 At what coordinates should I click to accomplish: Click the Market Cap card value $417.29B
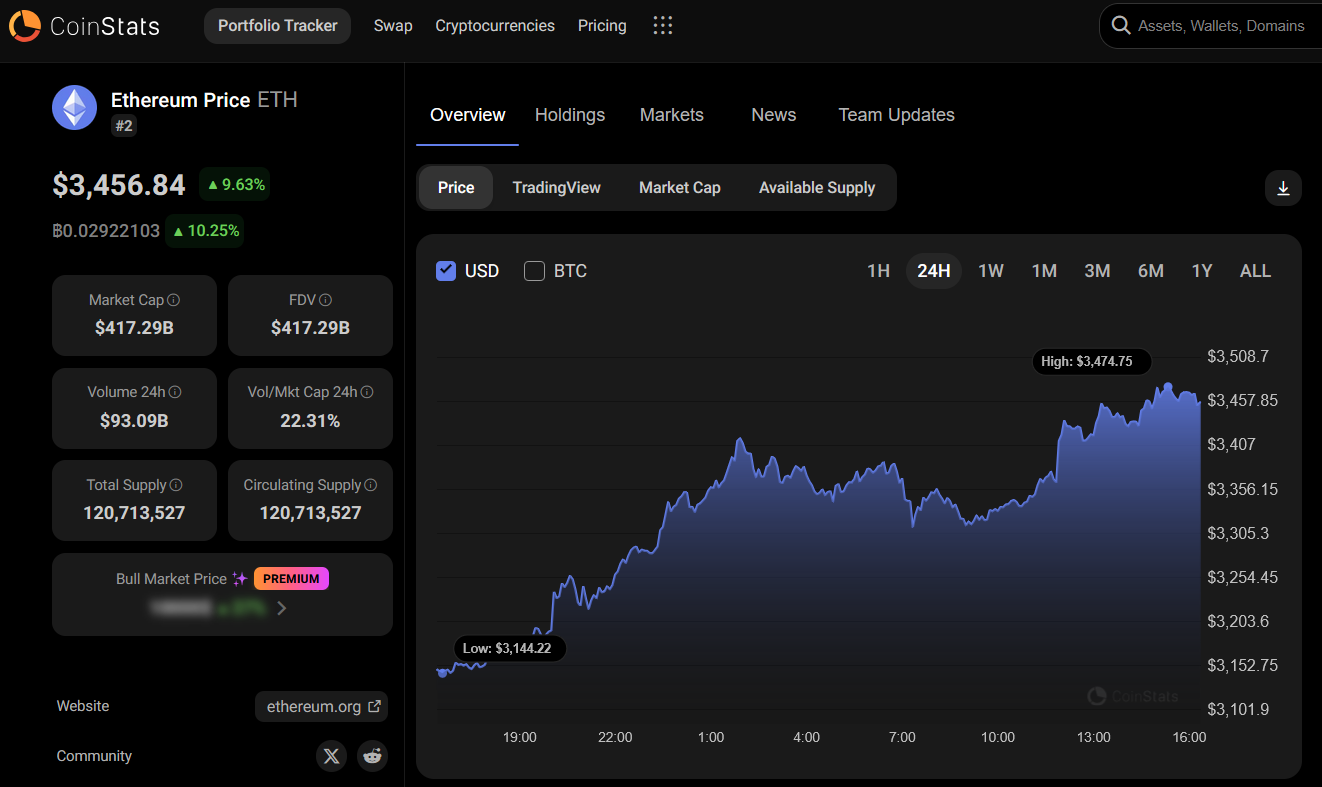134,328
